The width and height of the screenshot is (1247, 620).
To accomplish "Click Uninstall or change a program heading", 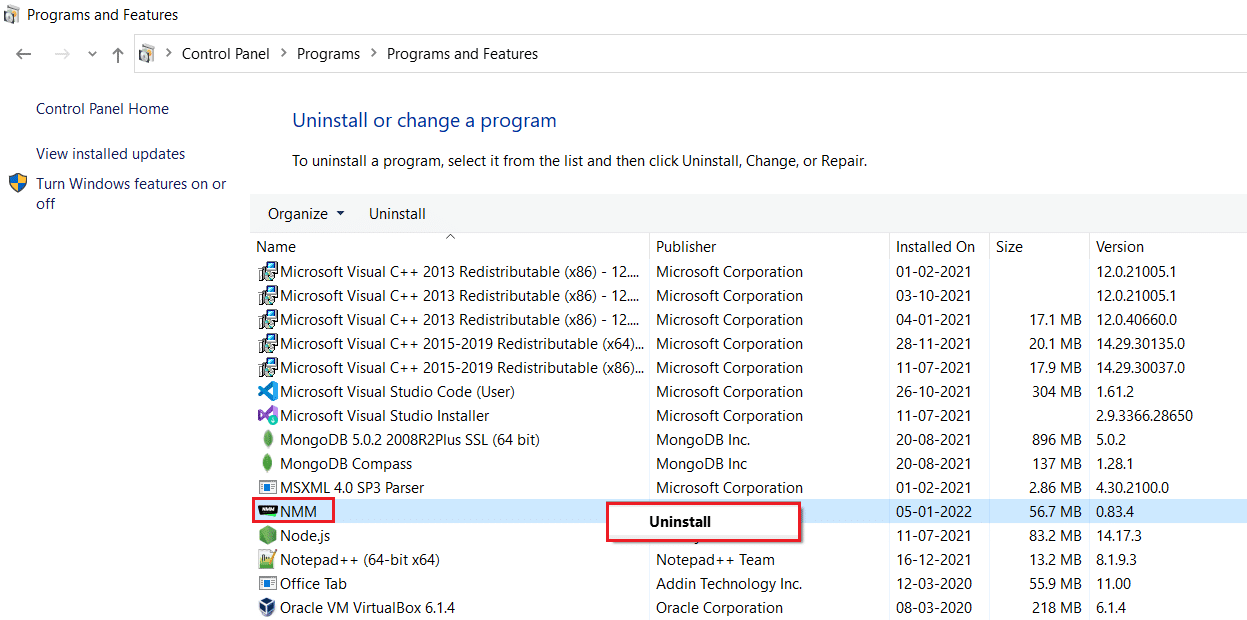I will (x=424, y=120).
